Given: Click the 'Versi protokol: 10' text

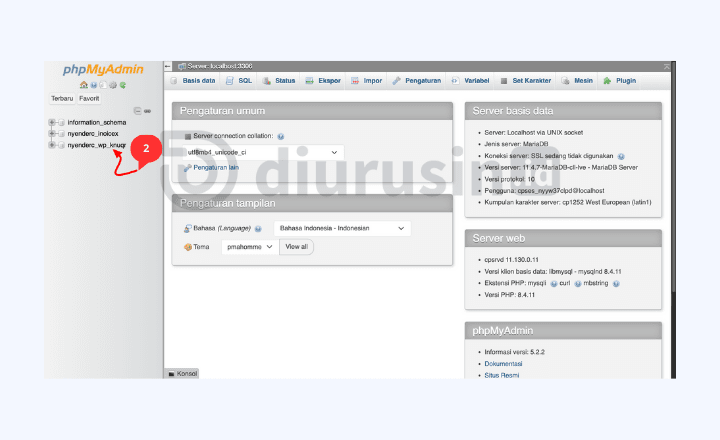Looking at the screenshot, I should coord(509,179).
